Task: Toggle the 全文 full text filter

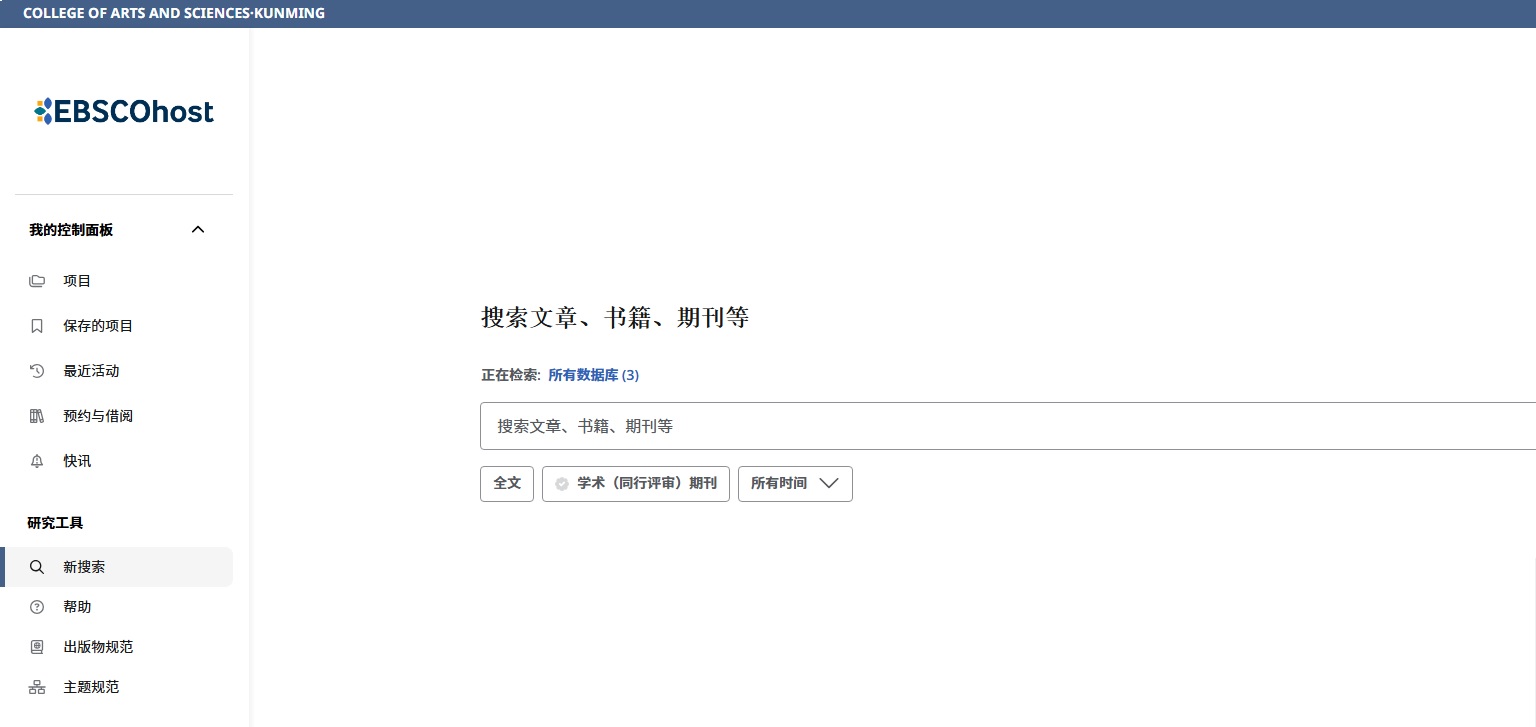Action: click(x=507, y=483)
